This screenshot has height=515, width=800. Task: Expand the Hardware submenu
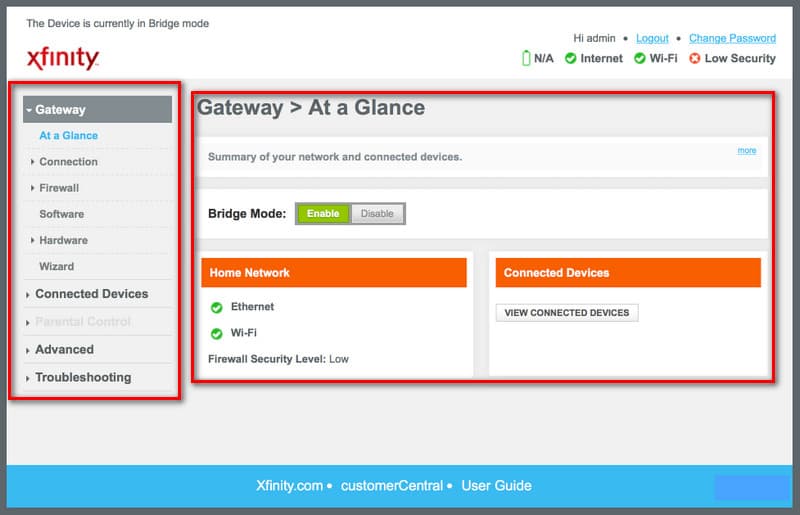(x=63, y=240)
